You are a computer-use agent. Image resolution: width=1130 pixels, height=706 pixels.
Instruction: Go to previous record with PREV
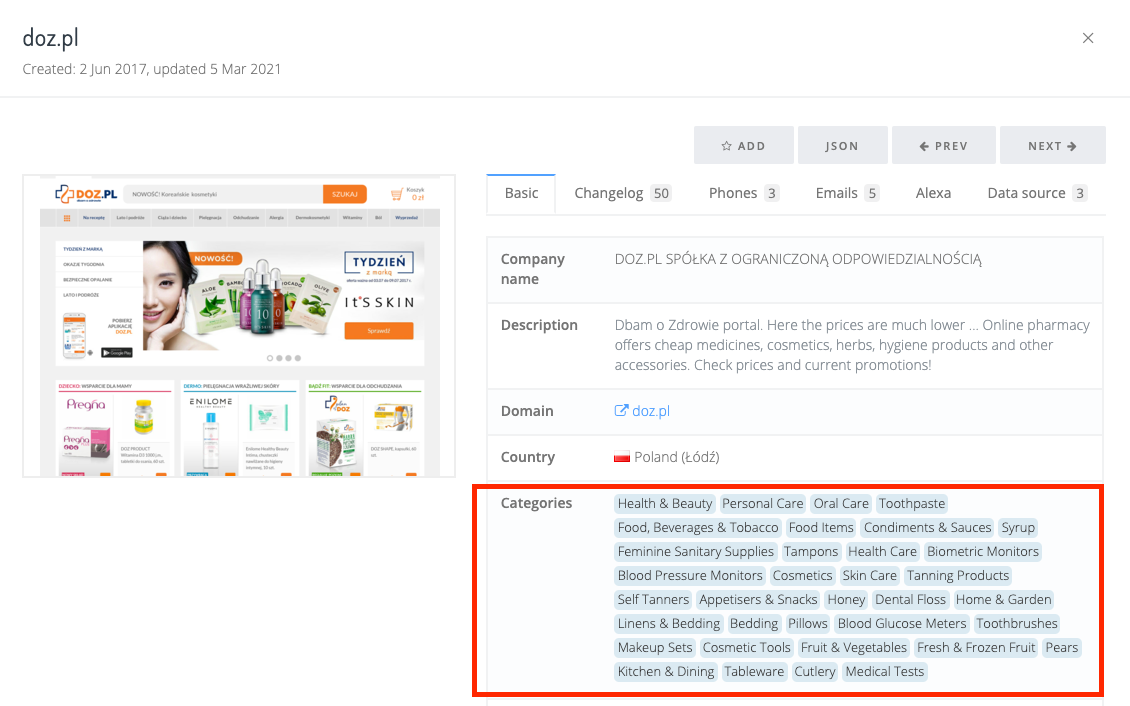coord(943,146)
